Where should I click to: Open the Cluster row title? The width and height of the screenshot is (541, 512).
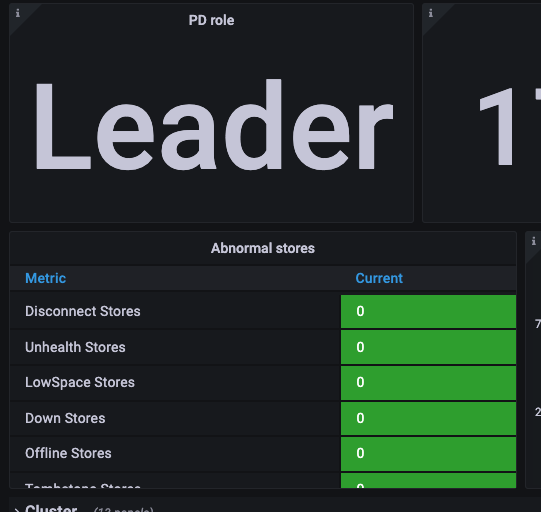click(51, 508)
